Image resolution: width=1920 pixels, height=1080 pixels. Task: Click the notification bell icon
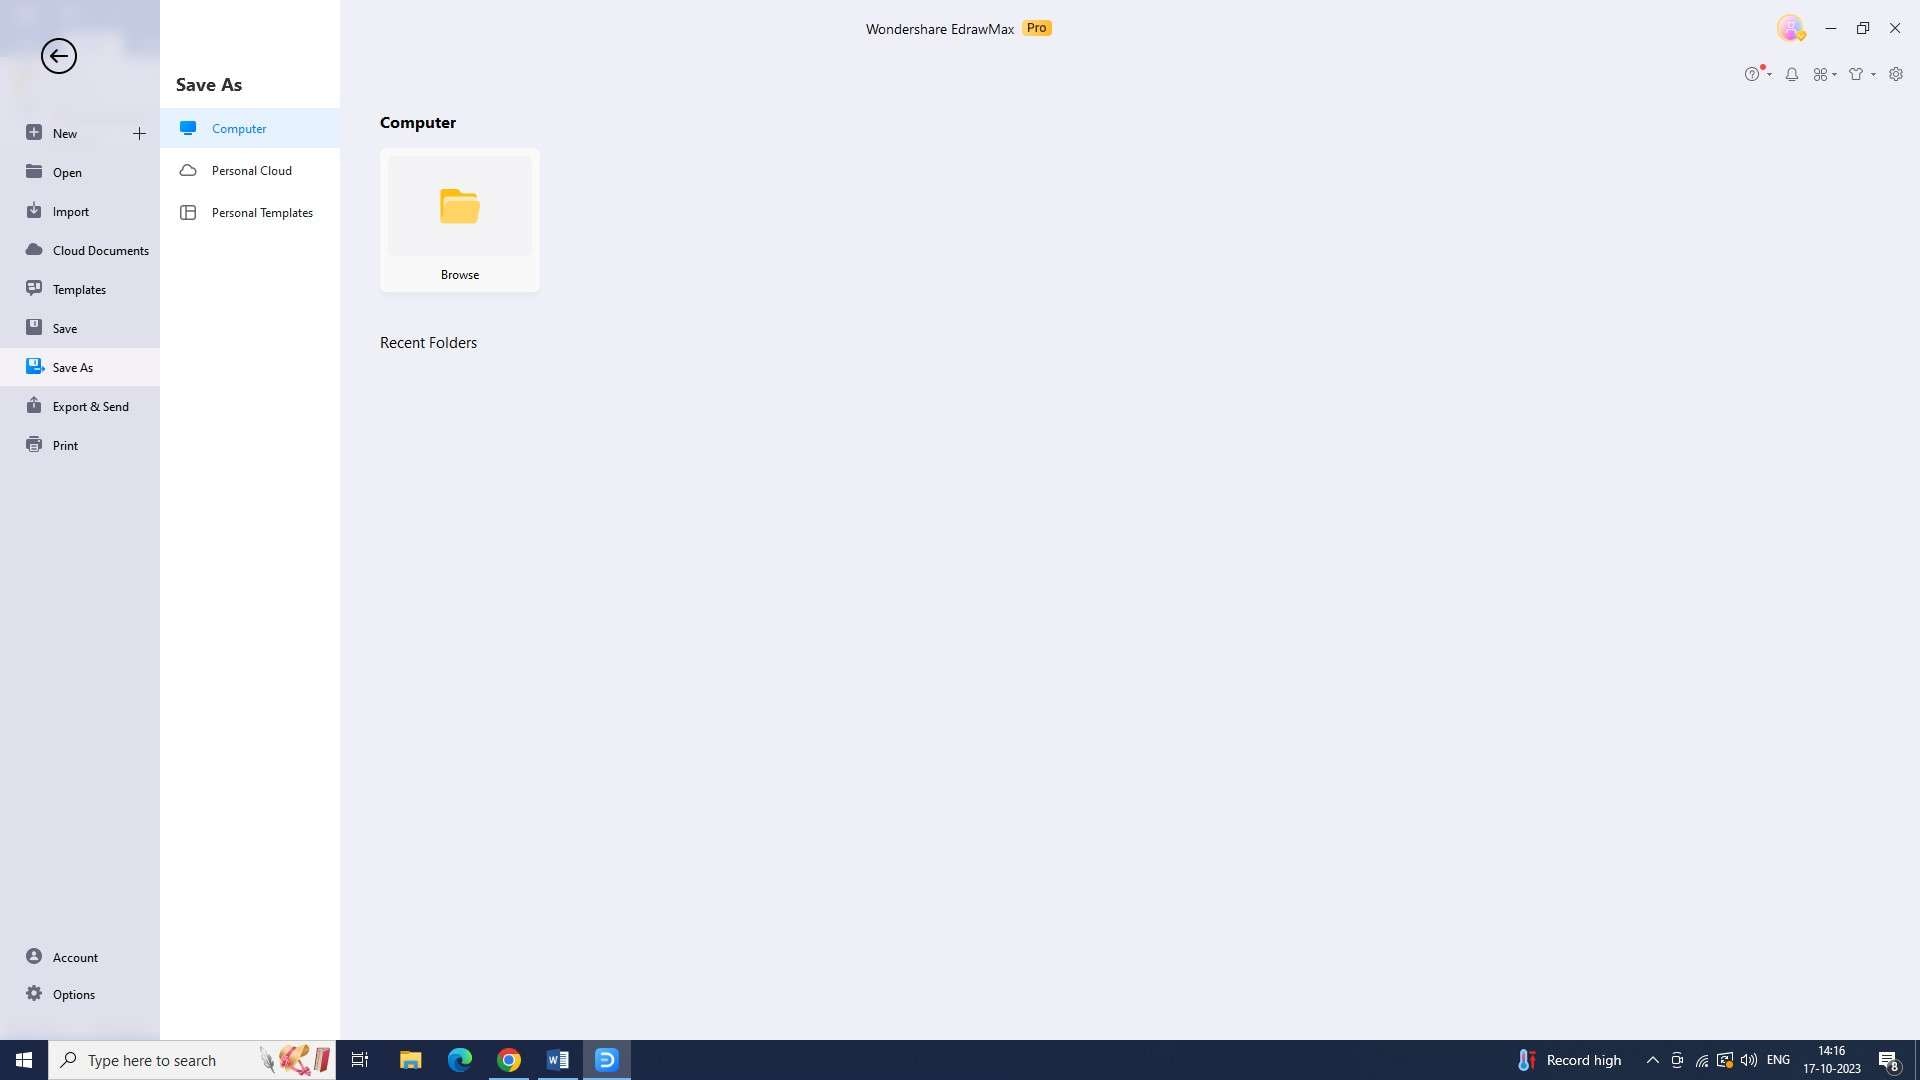(1792, 73)
